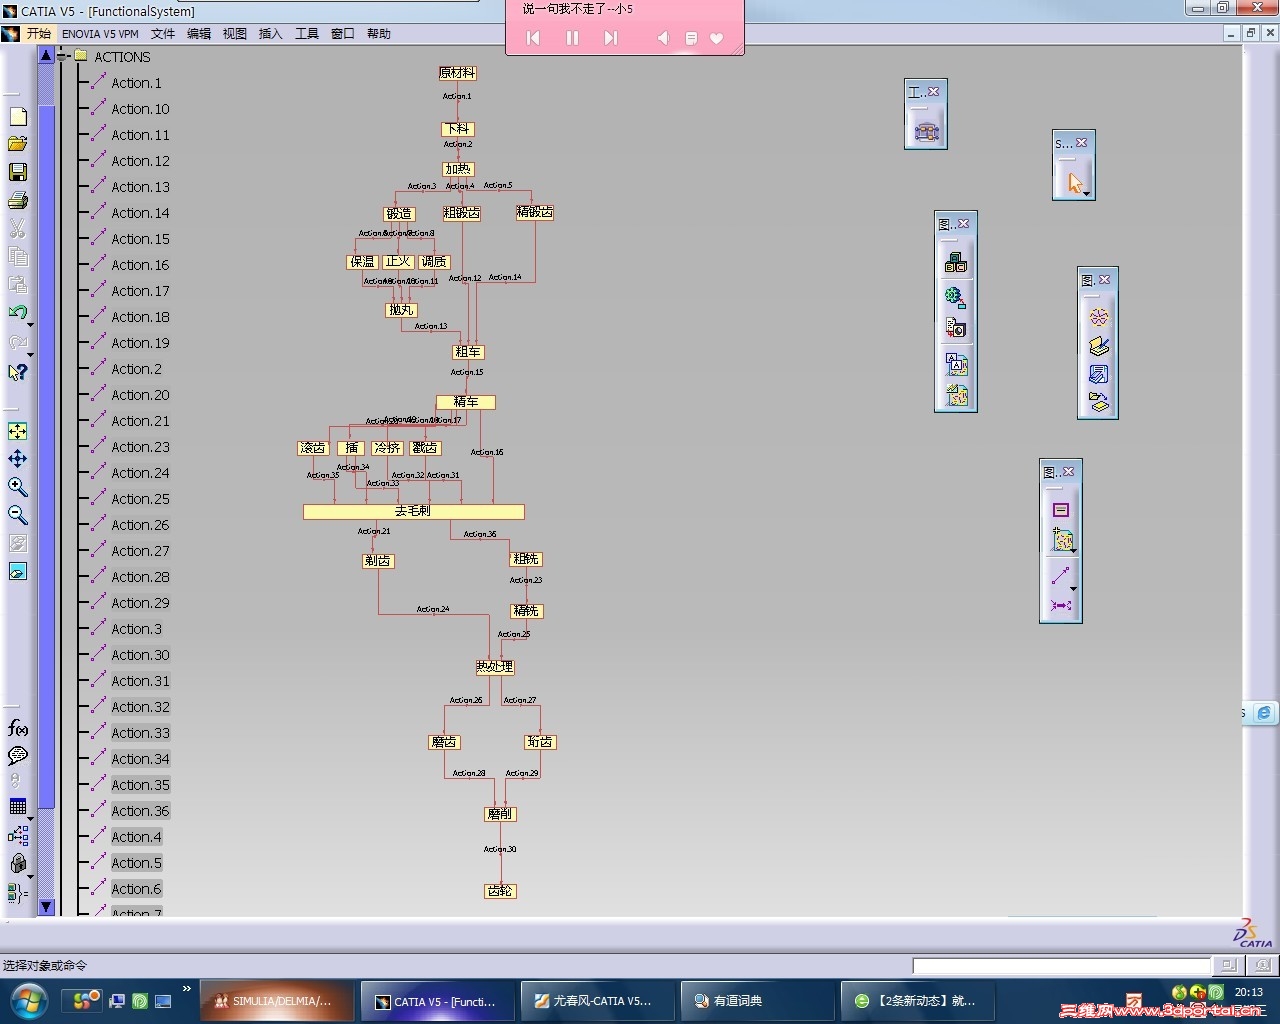This screenshot has height=1024, width=1280.
Task: Create a new document with the New icon
Action: (x=18, y=117)
